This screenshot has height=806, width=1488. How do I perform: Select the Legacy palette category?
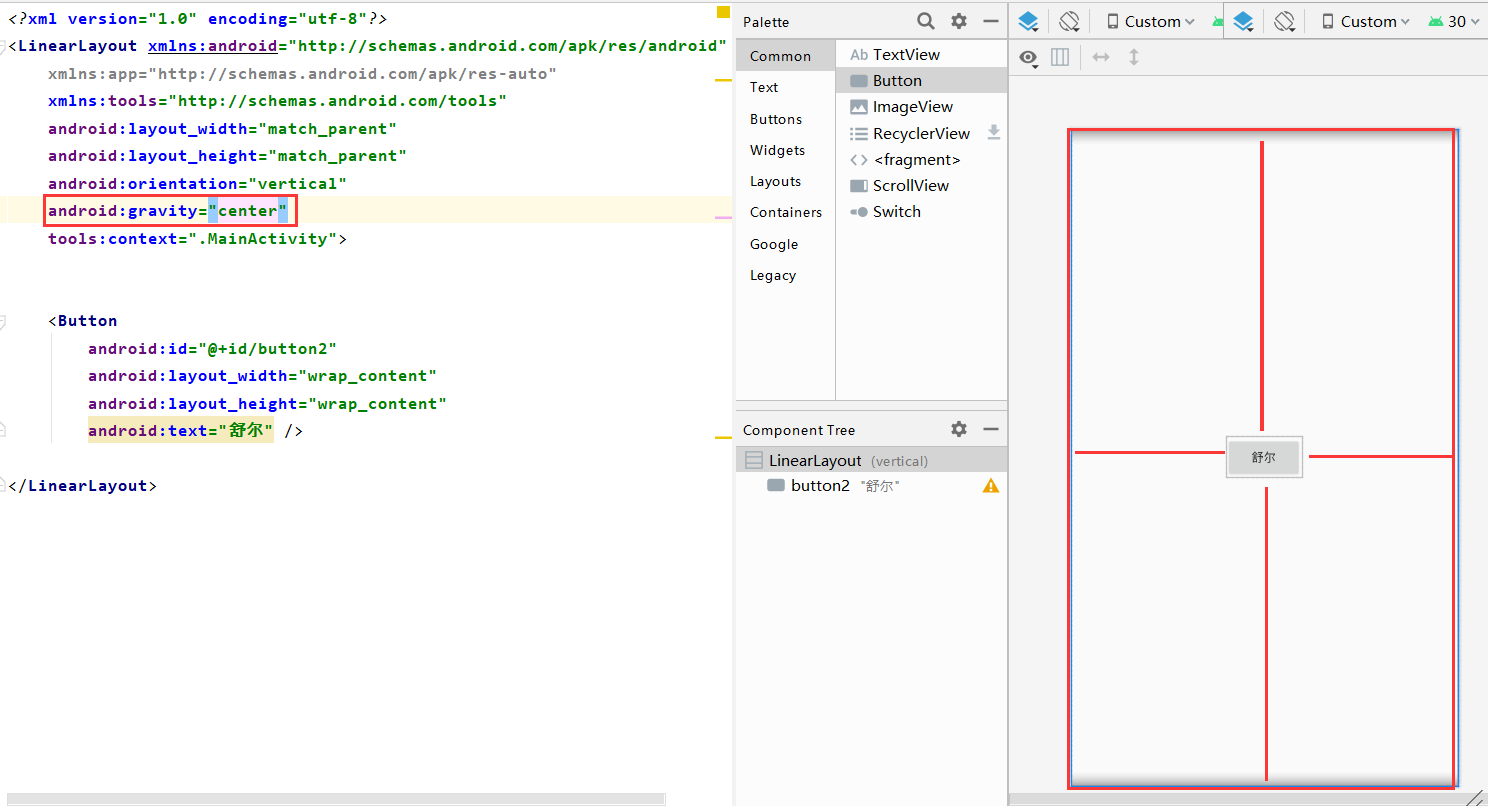click(785, 275)
